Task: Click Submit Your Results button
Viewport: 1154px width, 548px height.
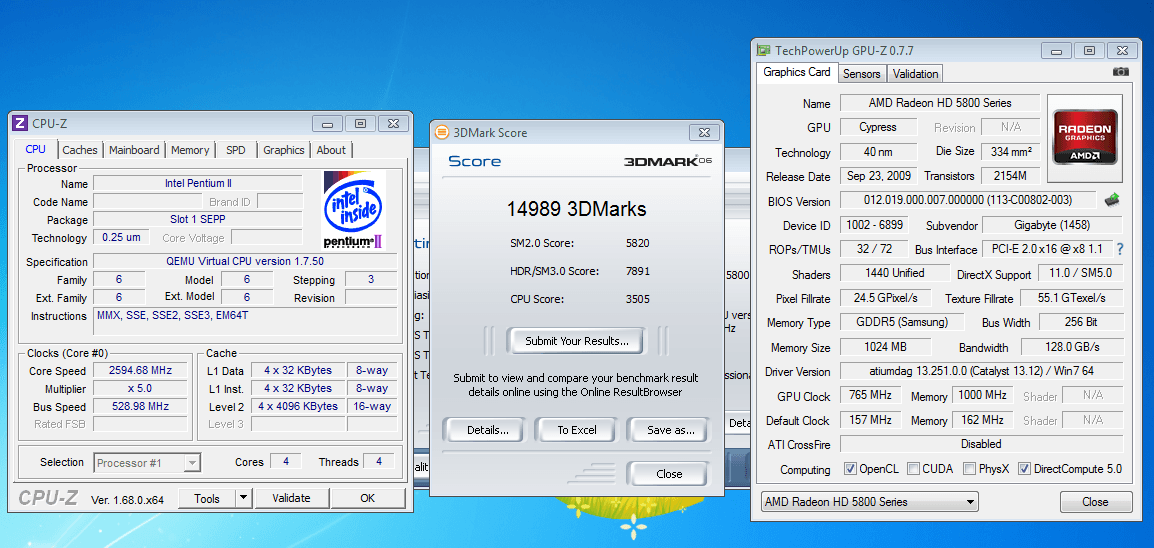Action: coord(576,341)
